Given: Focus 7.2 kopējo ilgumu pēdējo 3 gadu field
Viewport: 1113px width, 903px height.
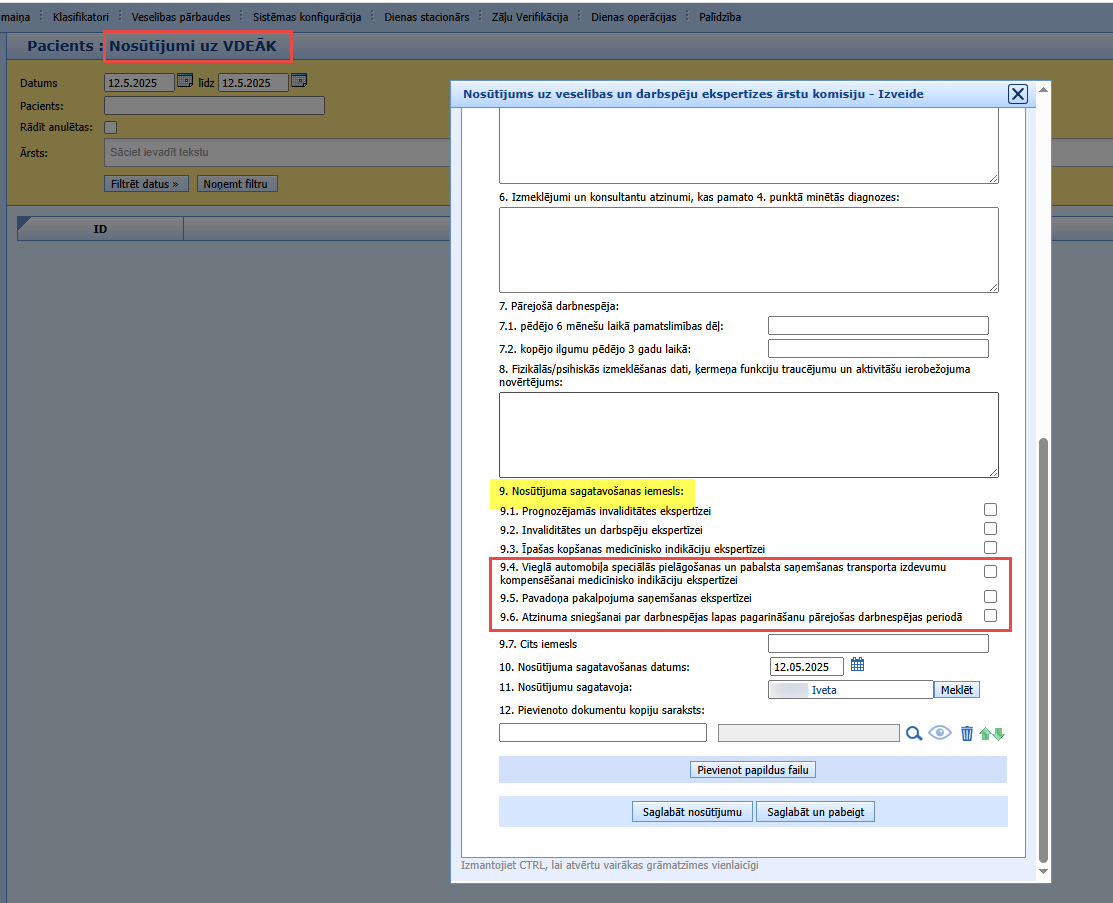Looking at the screenshot, I should [878, 349].
